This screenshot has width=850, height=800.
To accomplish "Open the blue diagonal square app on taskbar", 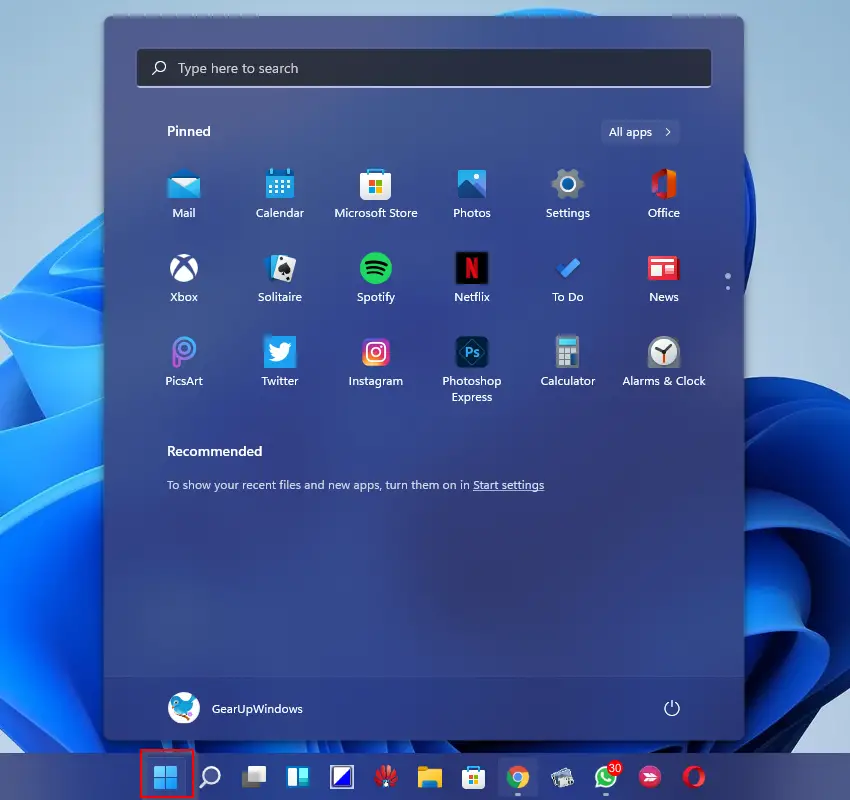I will pyautogui.click(x=342, y=777).
